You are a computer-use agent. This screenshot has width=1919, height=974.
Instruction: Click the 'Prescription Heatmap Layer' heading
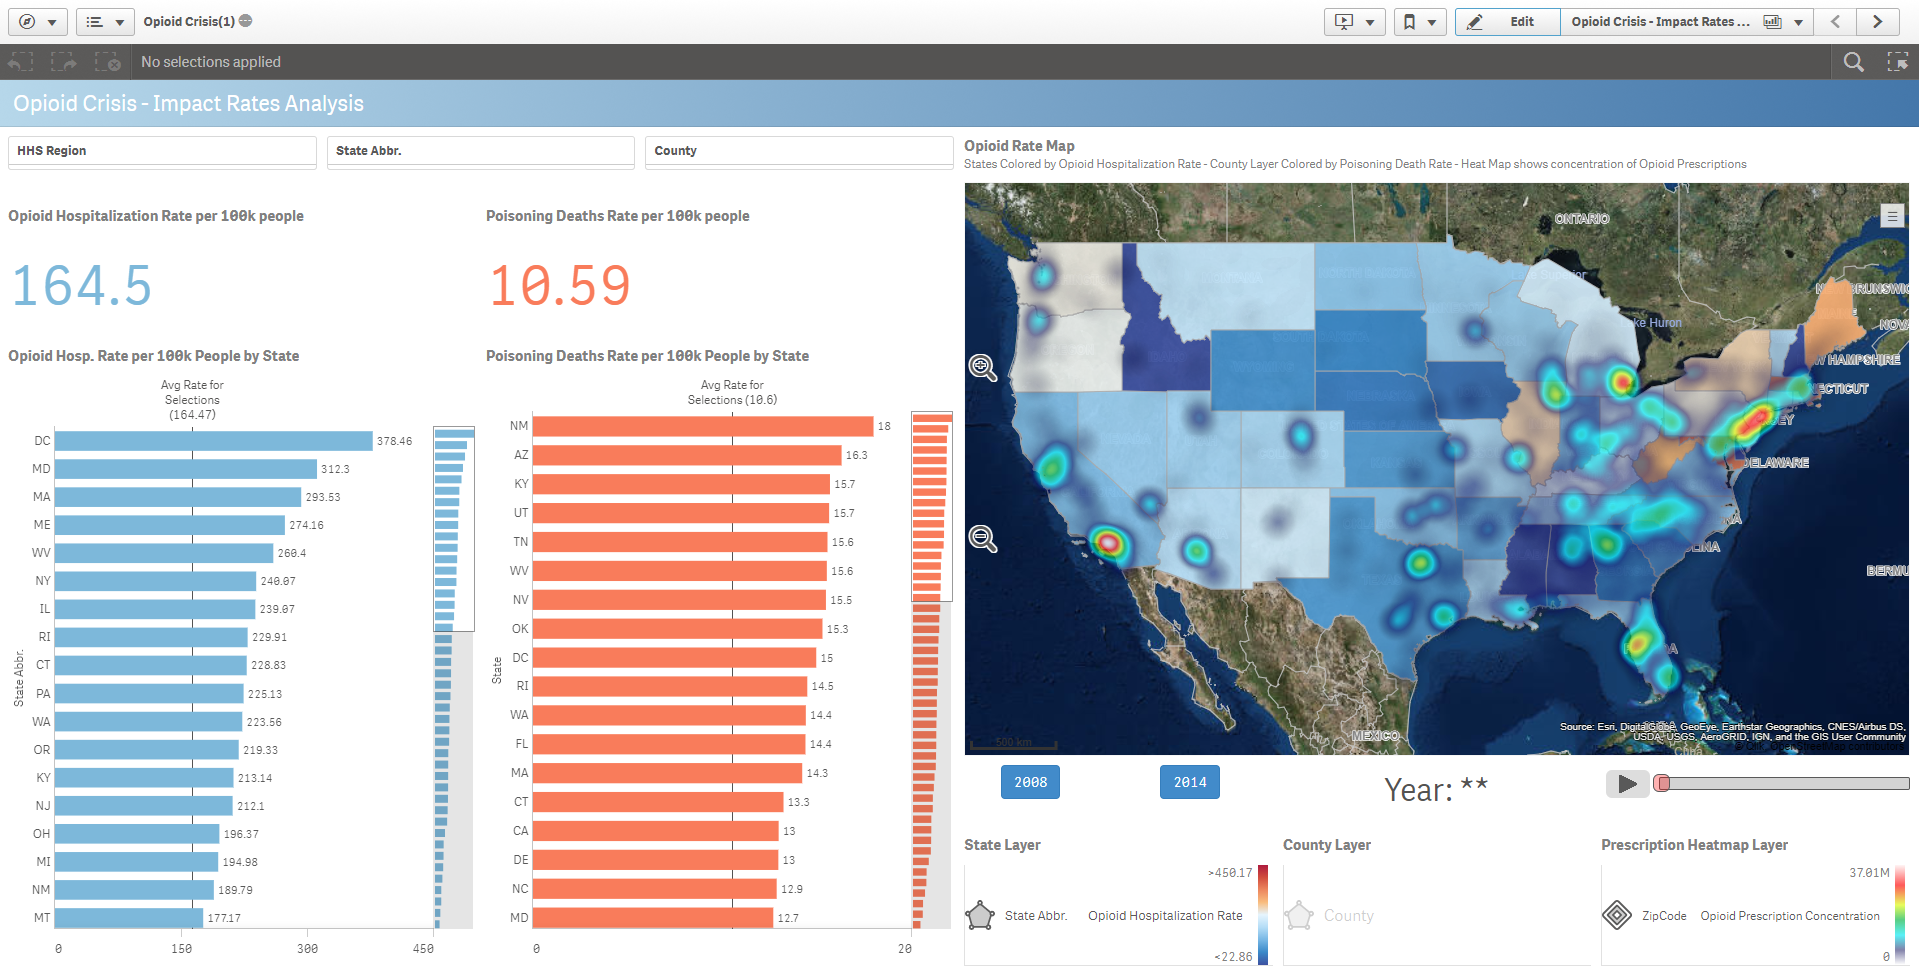click(x=1694, y=845)
